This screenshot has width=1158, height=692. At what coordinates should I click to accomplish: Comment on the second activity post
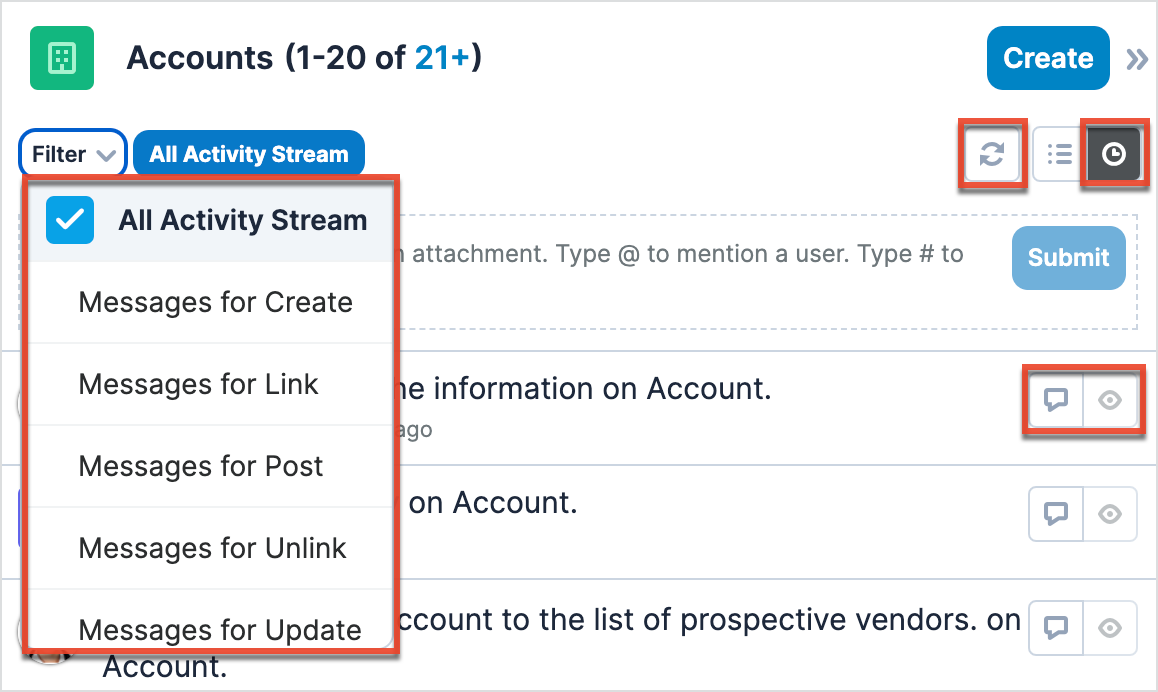(x=1056, y=514)
